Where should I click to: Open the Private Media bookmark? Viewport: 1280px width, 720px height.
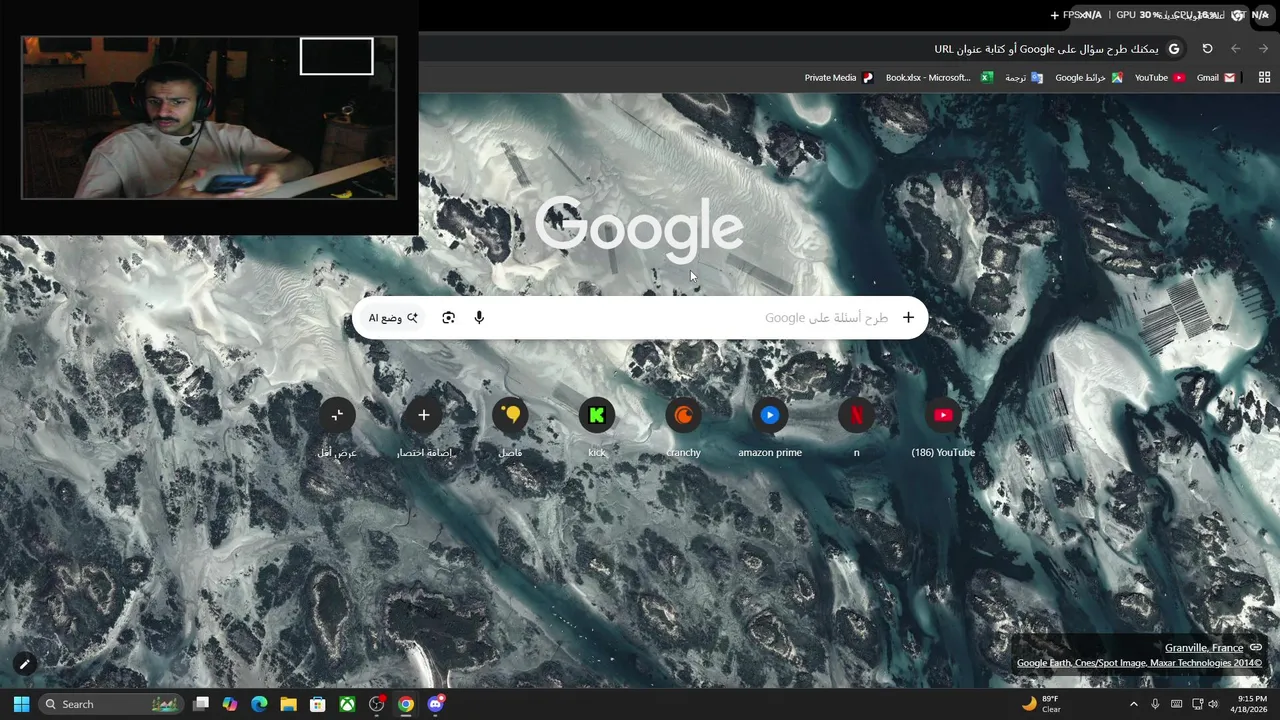click(838, 78)
